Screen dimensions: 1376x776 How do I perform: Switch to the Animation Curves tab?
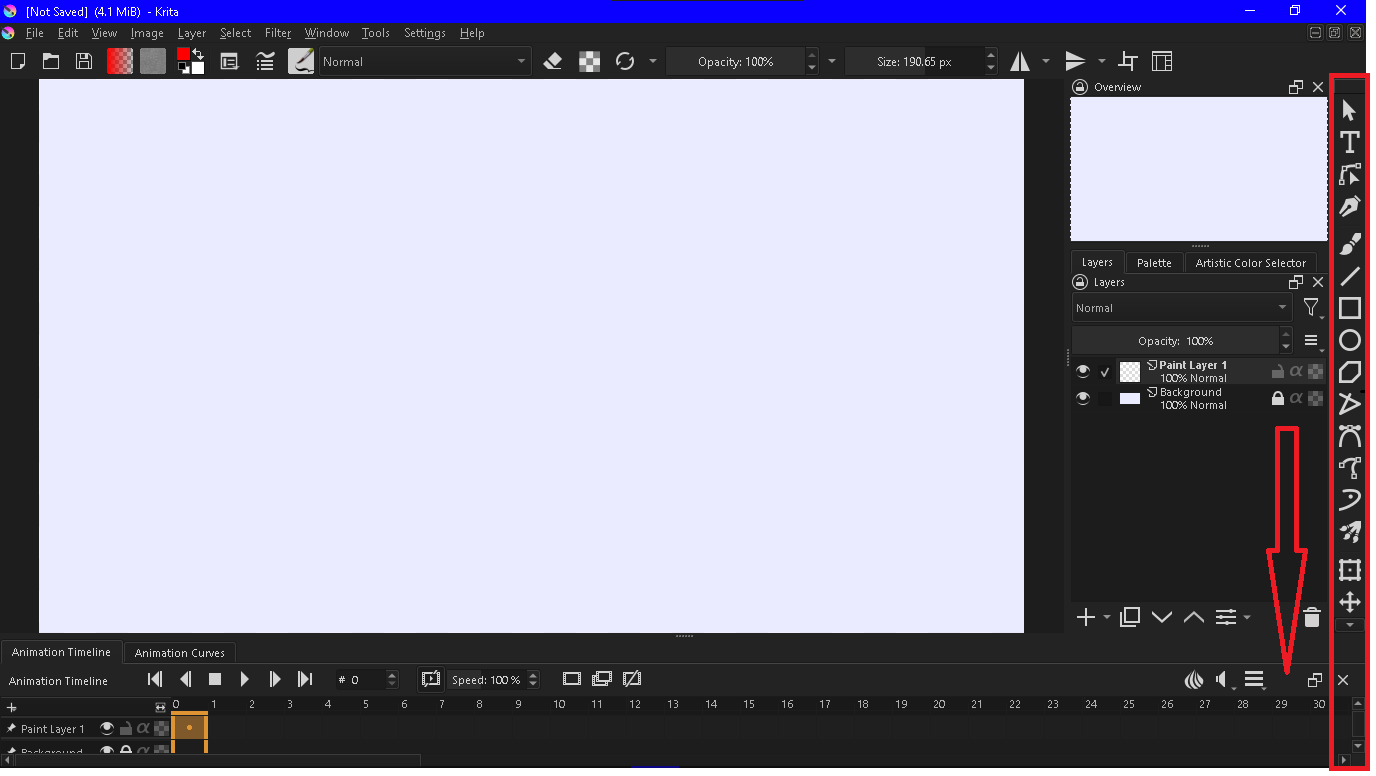point(179,653)
